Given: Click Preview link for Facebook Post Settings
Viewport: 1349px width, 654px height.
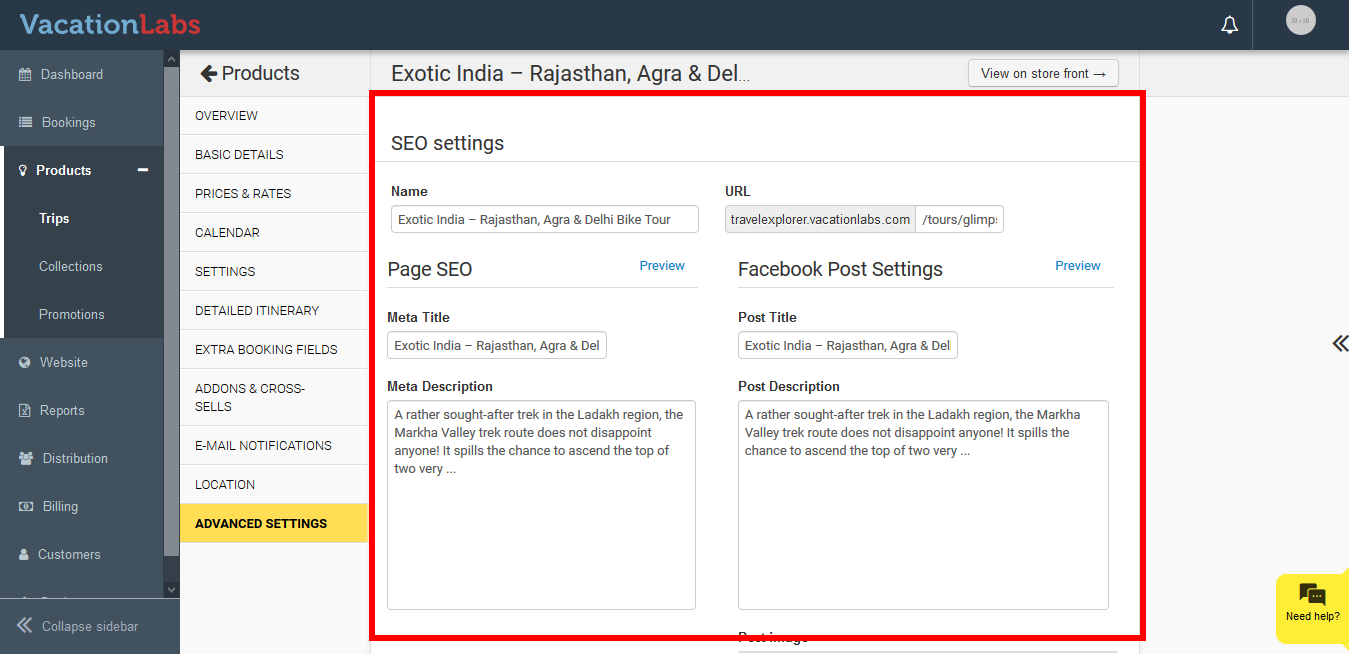Looking at the screenshot, I should click(x=1077, y=266).
